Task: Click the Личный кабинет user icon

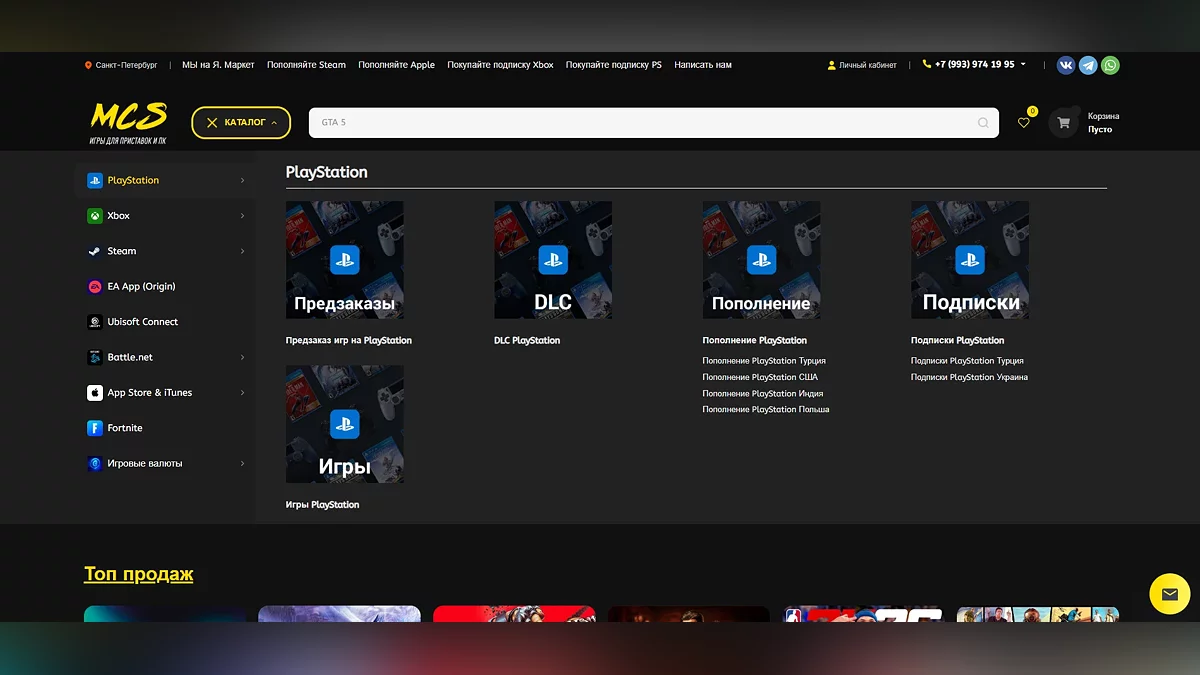Action: (831, 65)
